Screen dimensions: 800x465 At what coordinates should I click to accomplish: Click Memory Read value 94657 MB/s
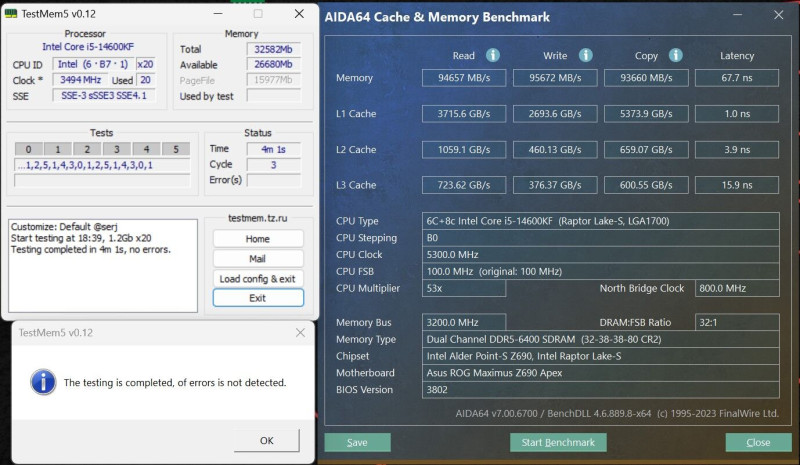coord(464,78)
